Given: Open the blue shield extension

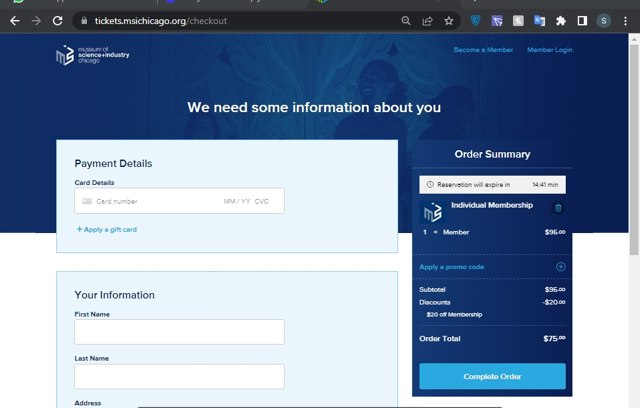Looking at the screenshot, I should click(476, 21).
